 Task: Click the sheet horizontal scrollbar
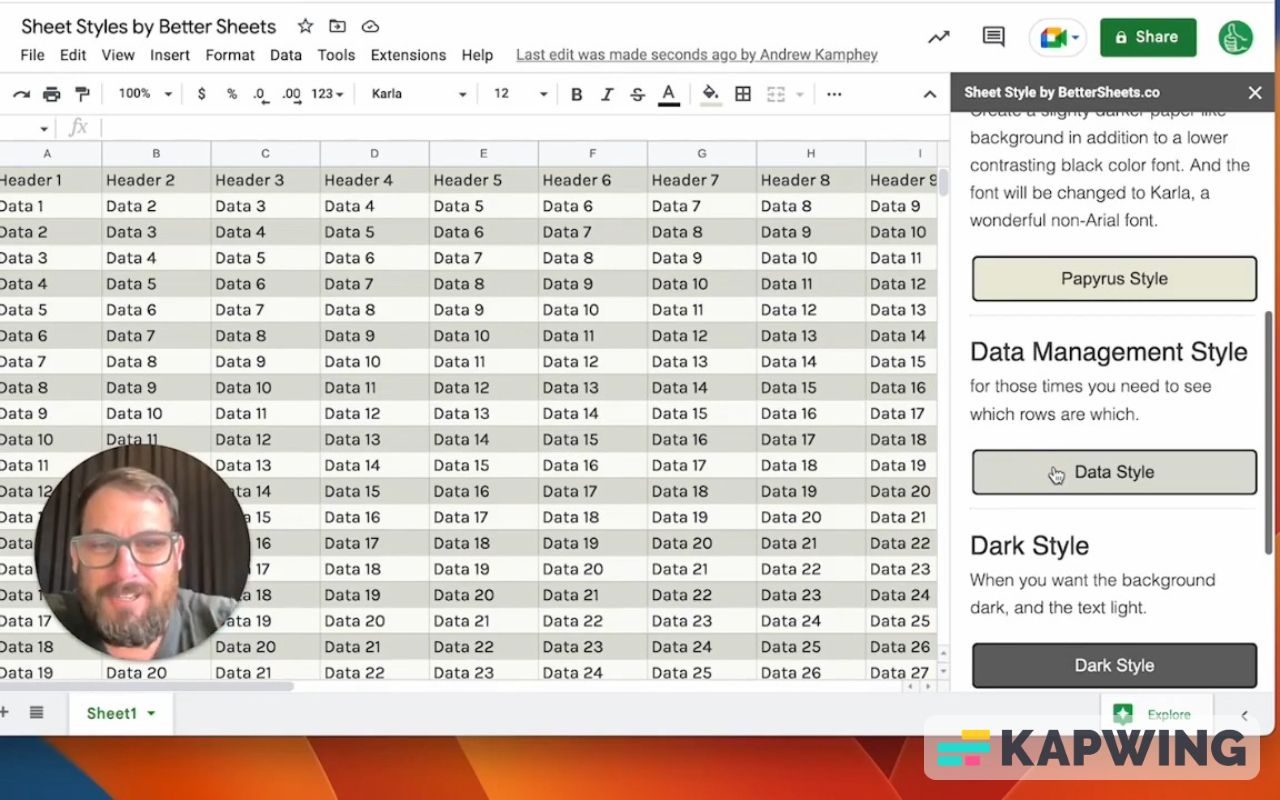[146, 686]
